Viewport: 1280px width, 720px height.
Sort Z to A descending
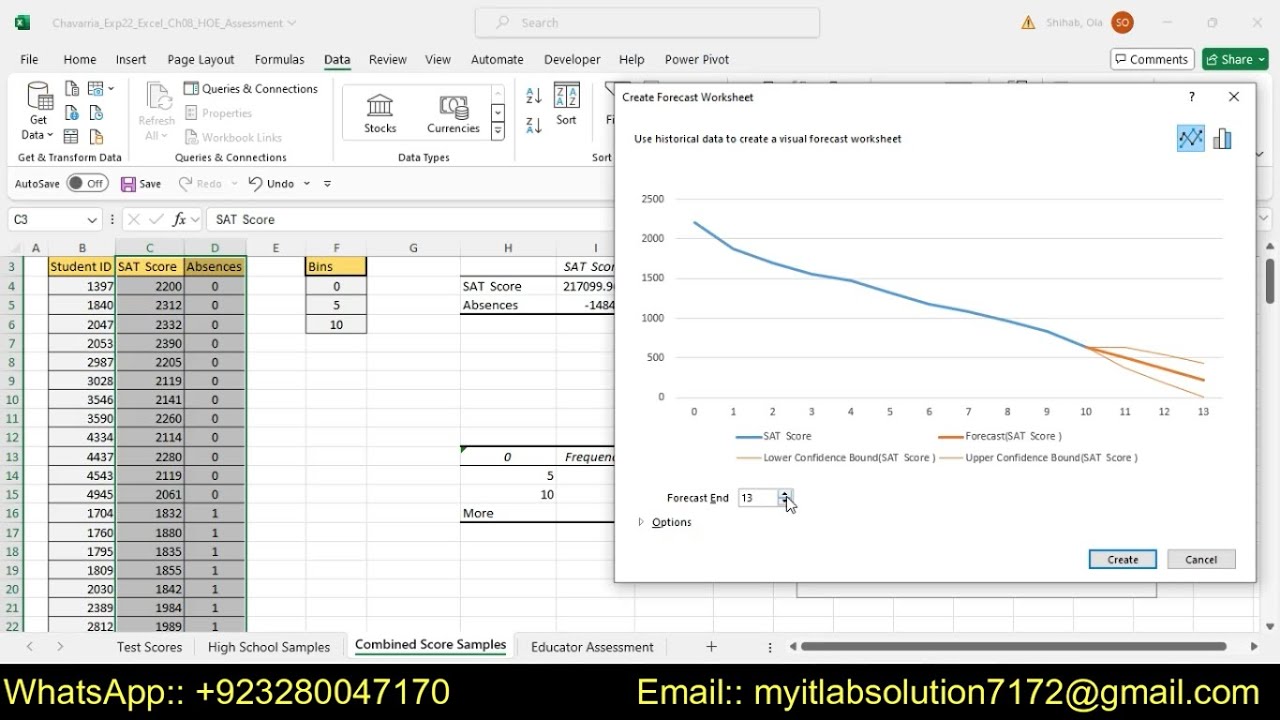point(534,125)
